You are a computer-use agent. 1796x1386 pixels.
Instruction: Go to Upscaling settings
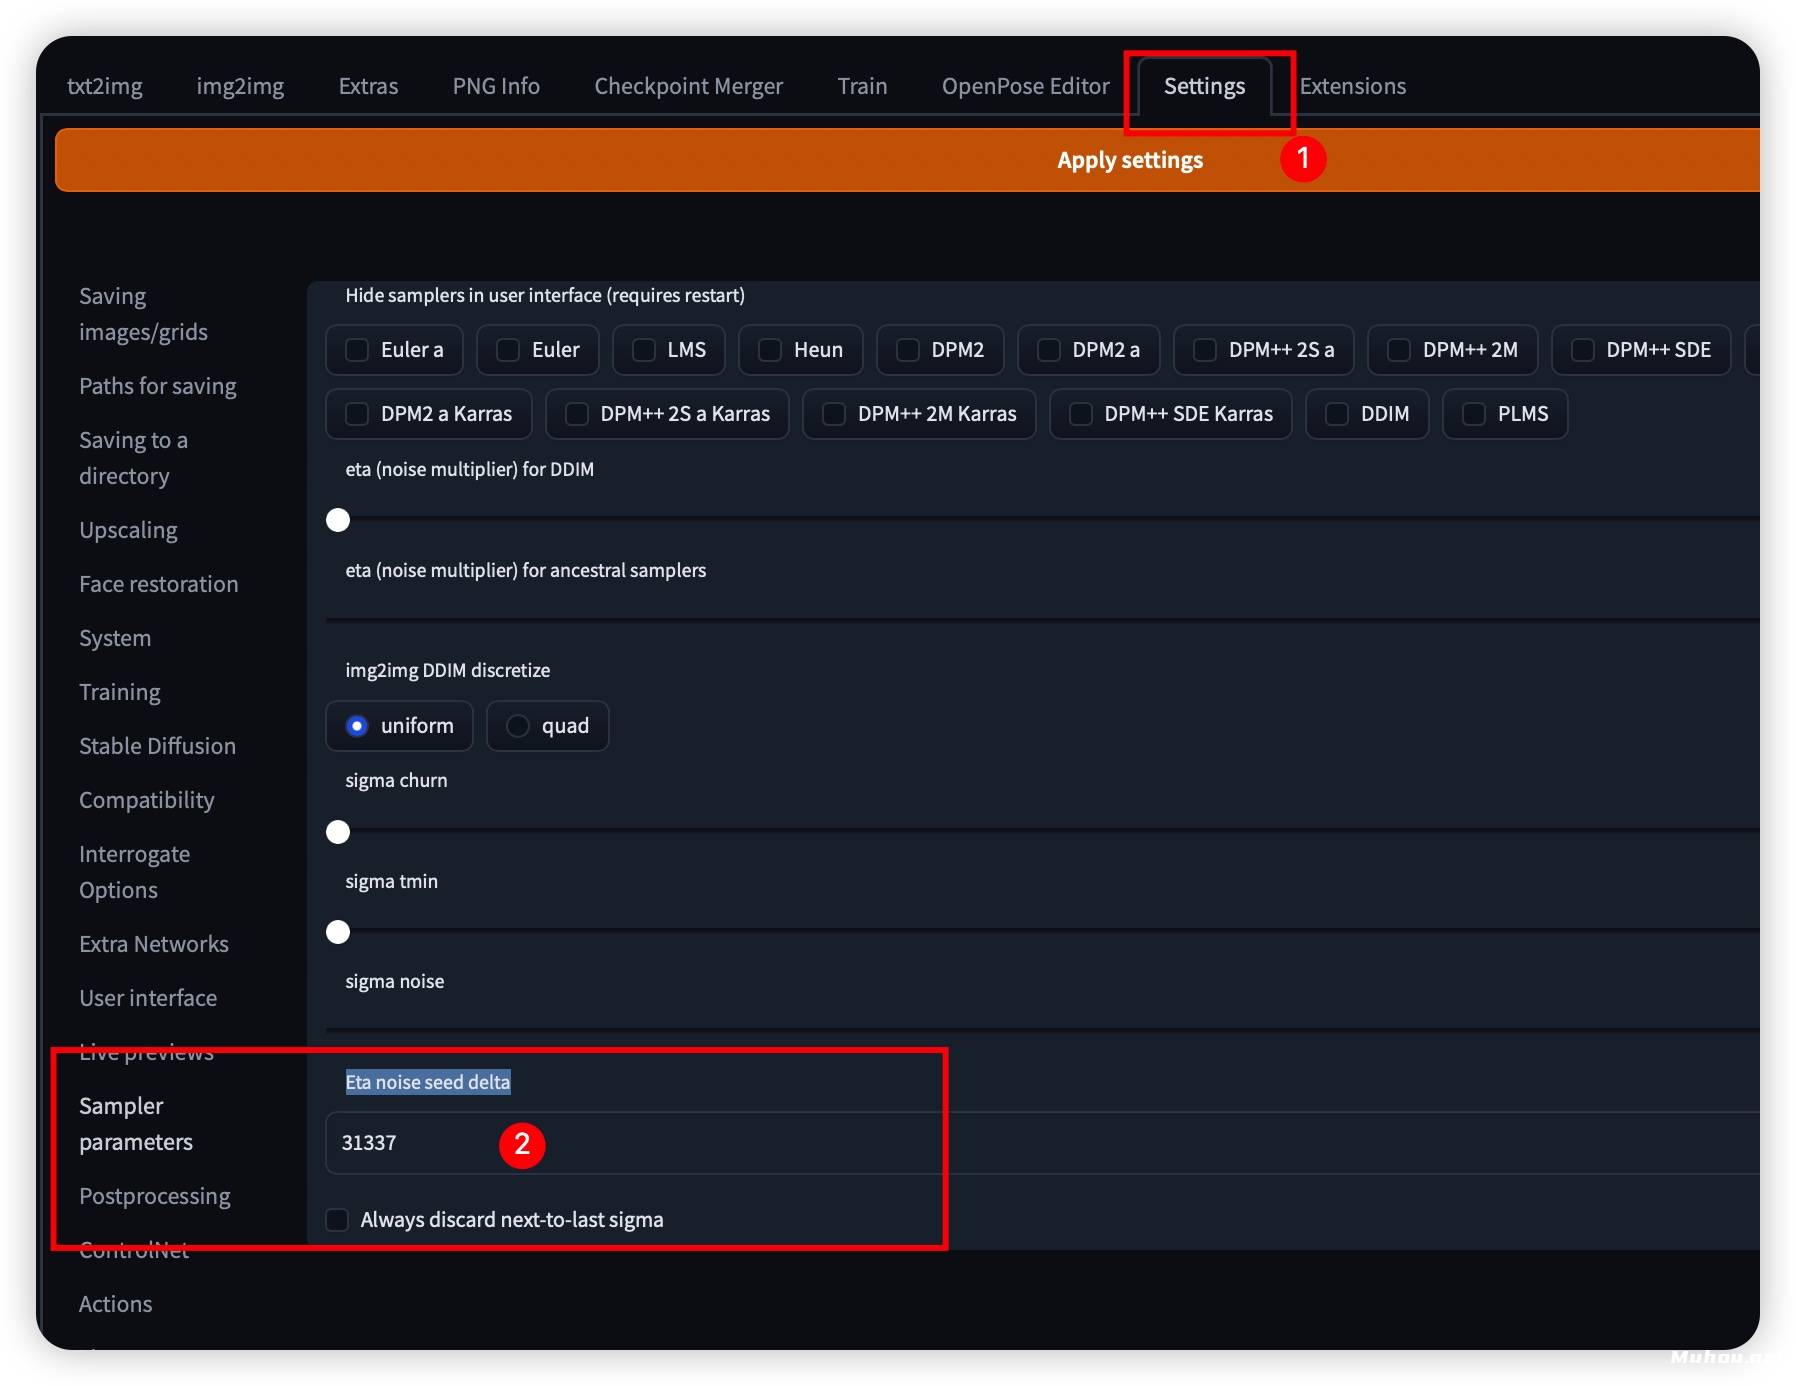coord(128,530)
